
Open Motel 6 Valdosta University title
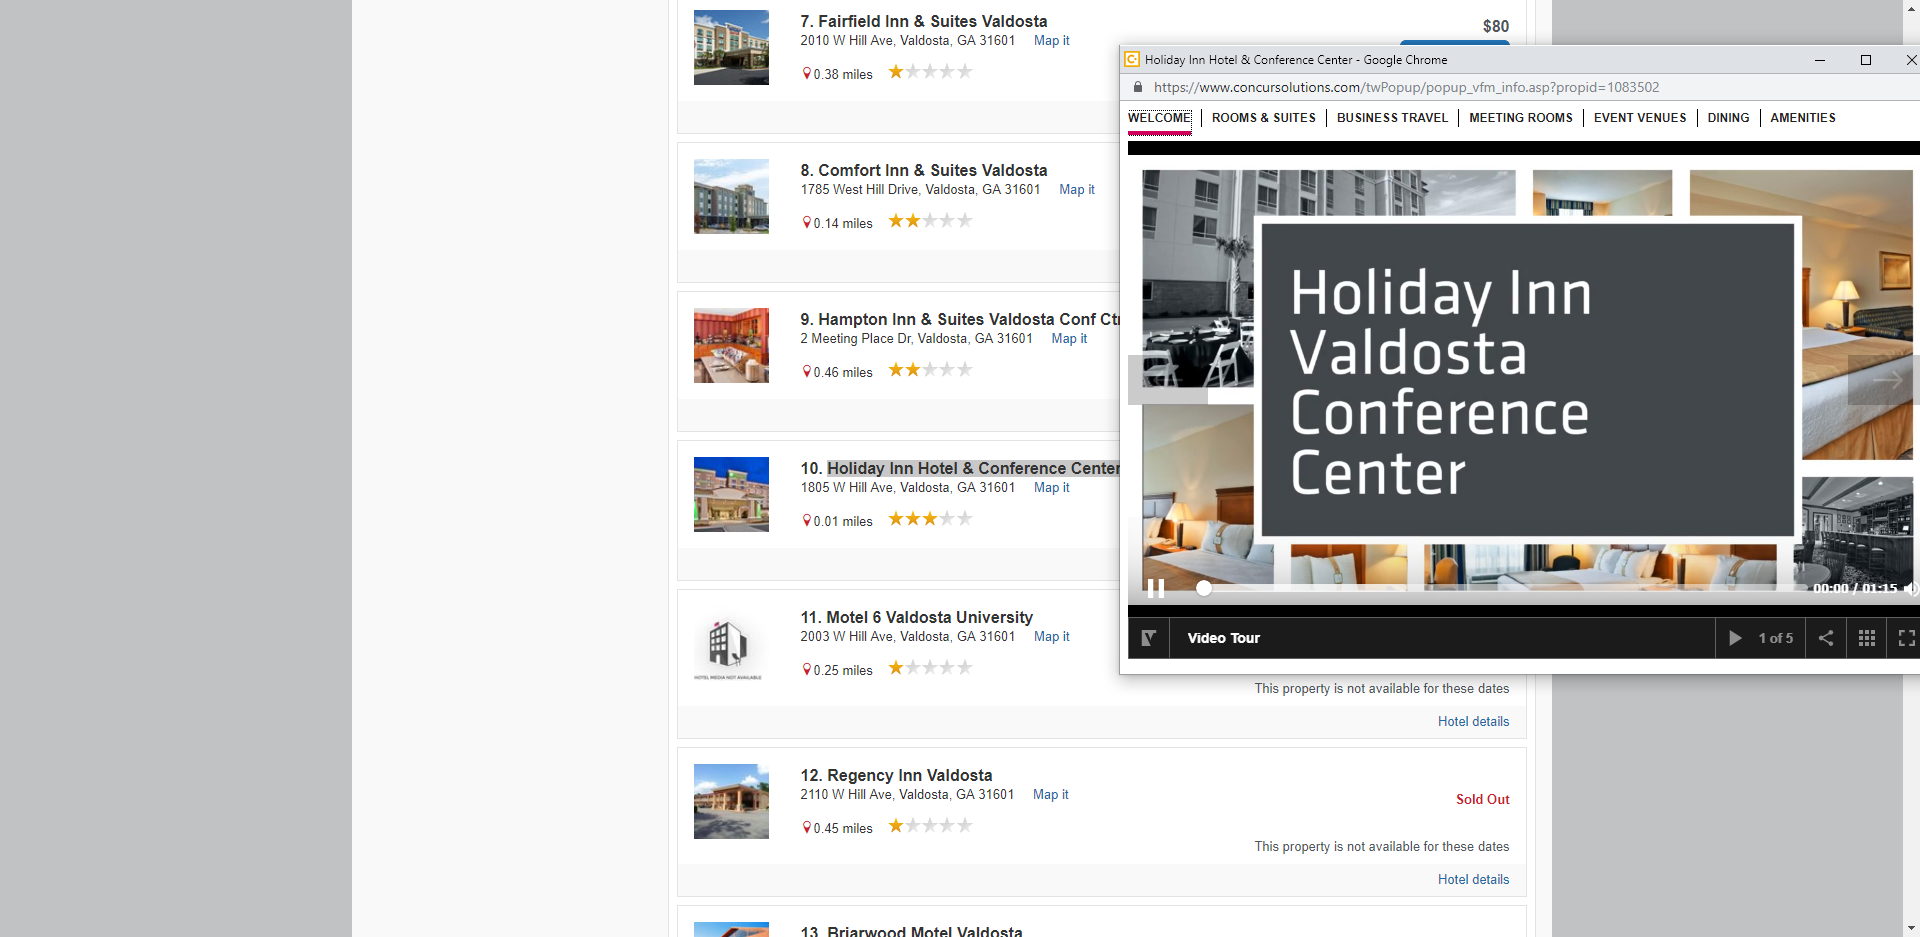pos(917,617)
